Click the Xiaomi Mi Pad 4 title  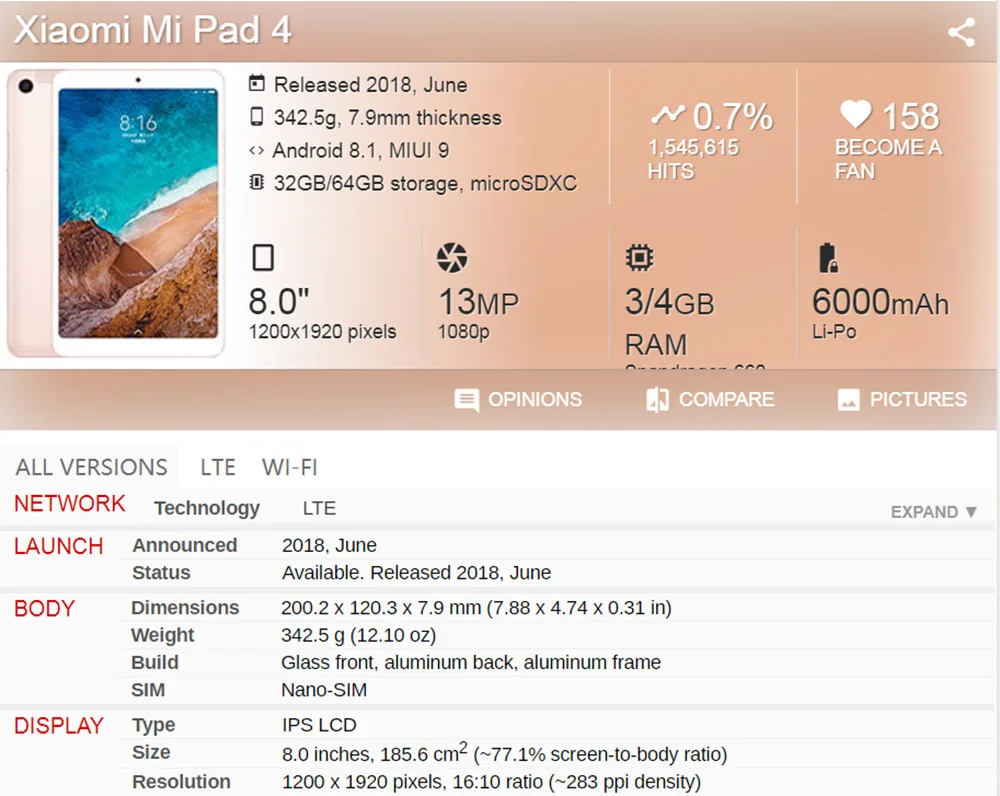(152, 30)
